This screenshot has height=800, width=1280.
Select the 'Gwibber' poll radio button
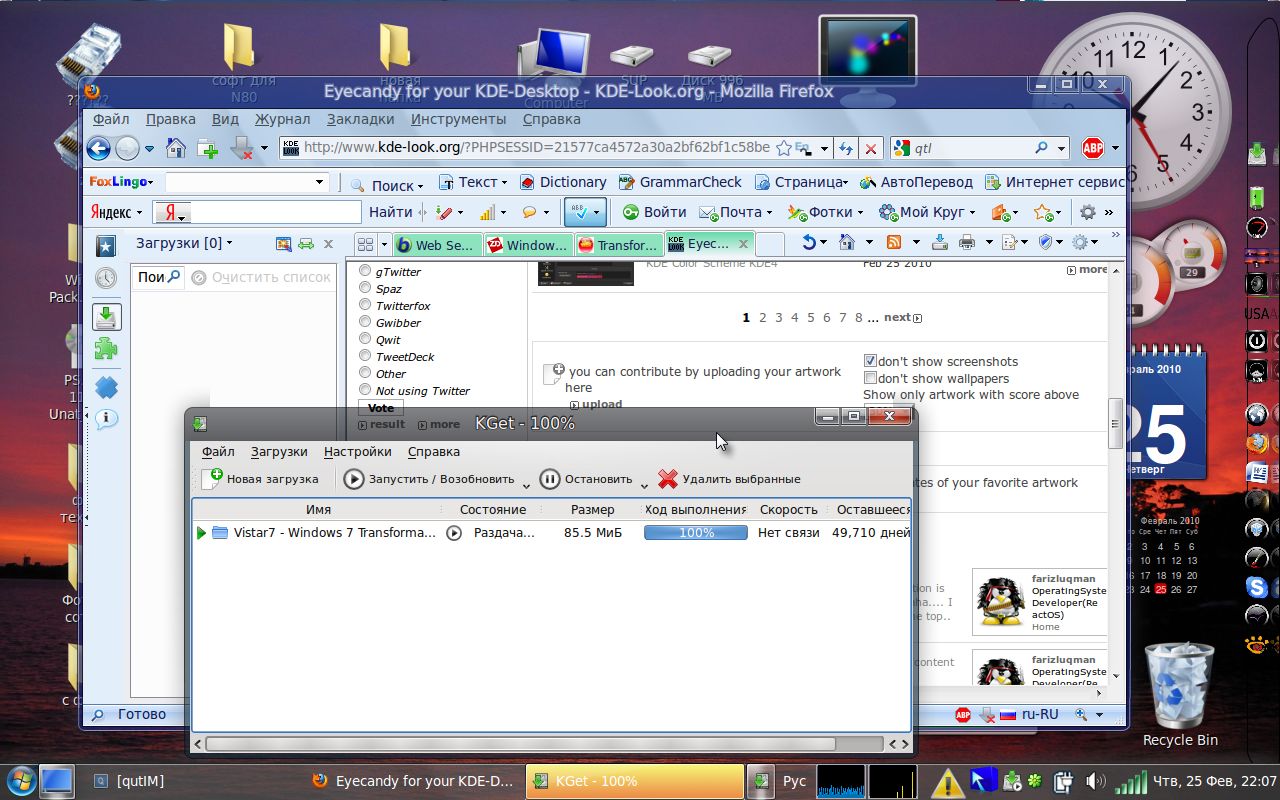pyautogui.click(x=365, y=322)
